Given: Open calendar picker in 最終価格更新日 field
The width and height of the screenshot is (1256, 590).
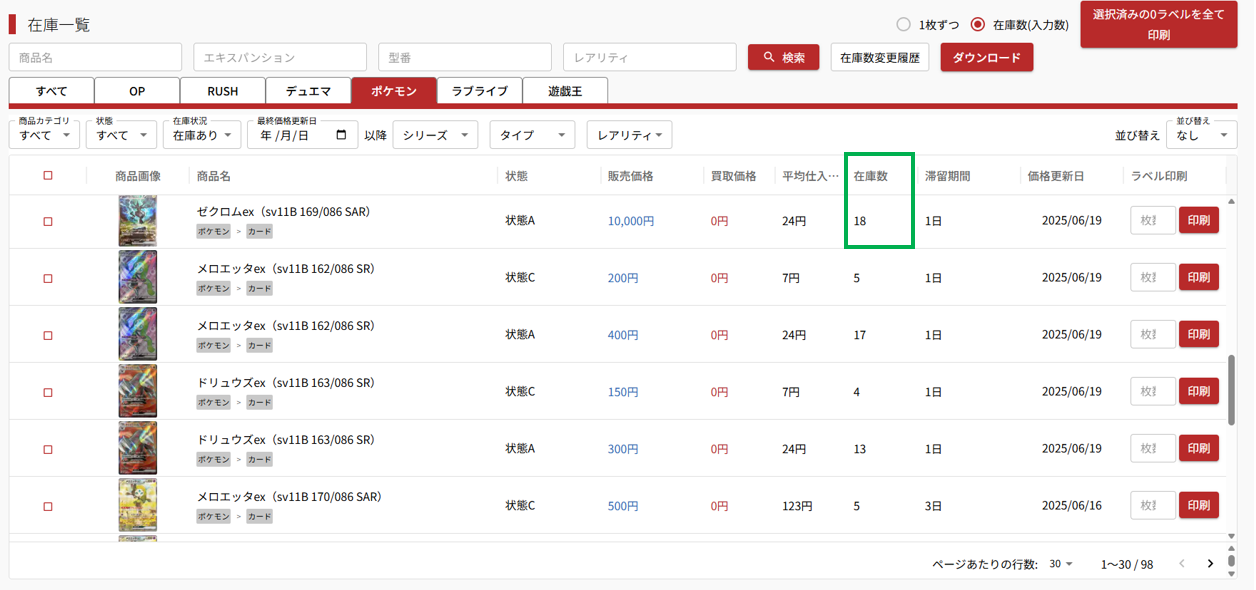Looking at the screenshot, I should (342, 135).
